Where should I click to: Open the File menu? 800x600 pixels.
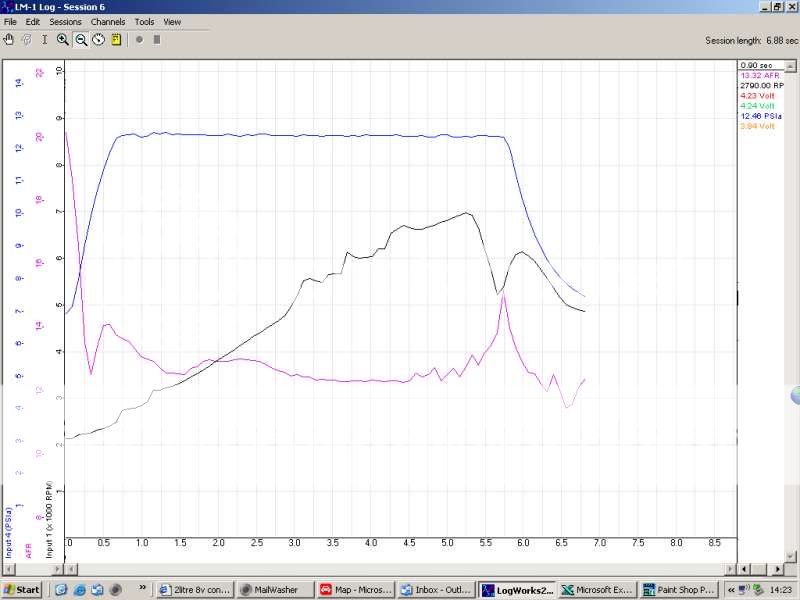click(x=10, y=21)
